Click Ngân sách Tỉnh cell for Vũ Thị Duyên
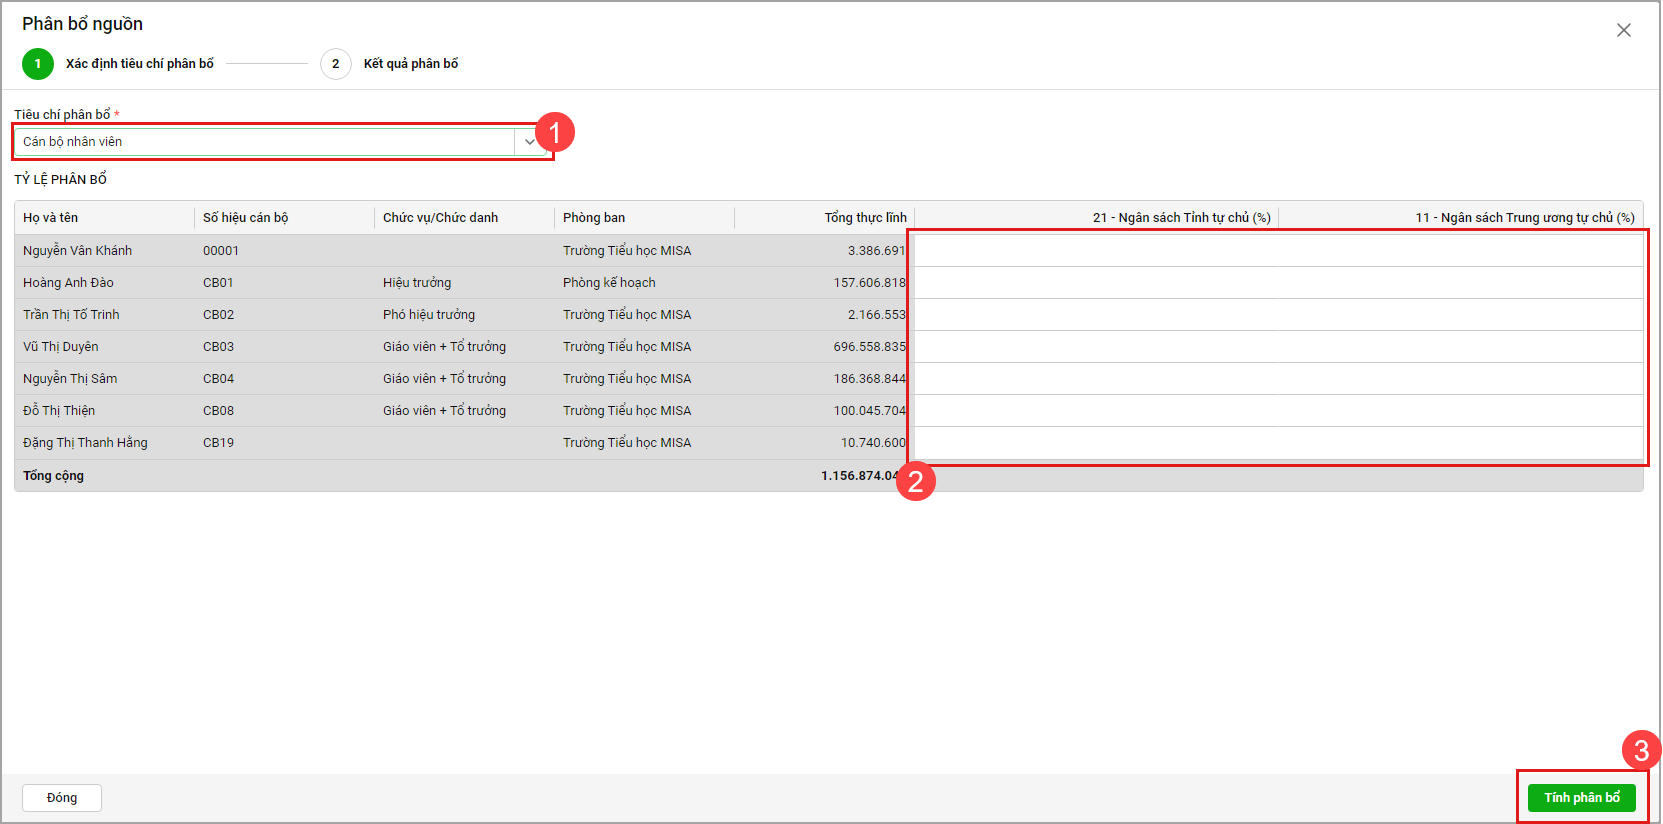This screenshot has width=1663, height=824. click(x=1096, y=347)
